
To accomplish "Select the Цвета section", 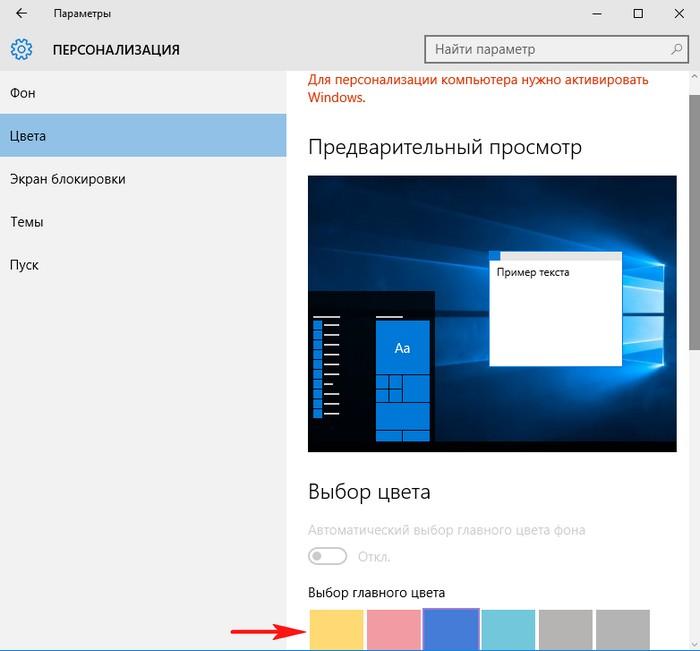I will pos(143,136).
